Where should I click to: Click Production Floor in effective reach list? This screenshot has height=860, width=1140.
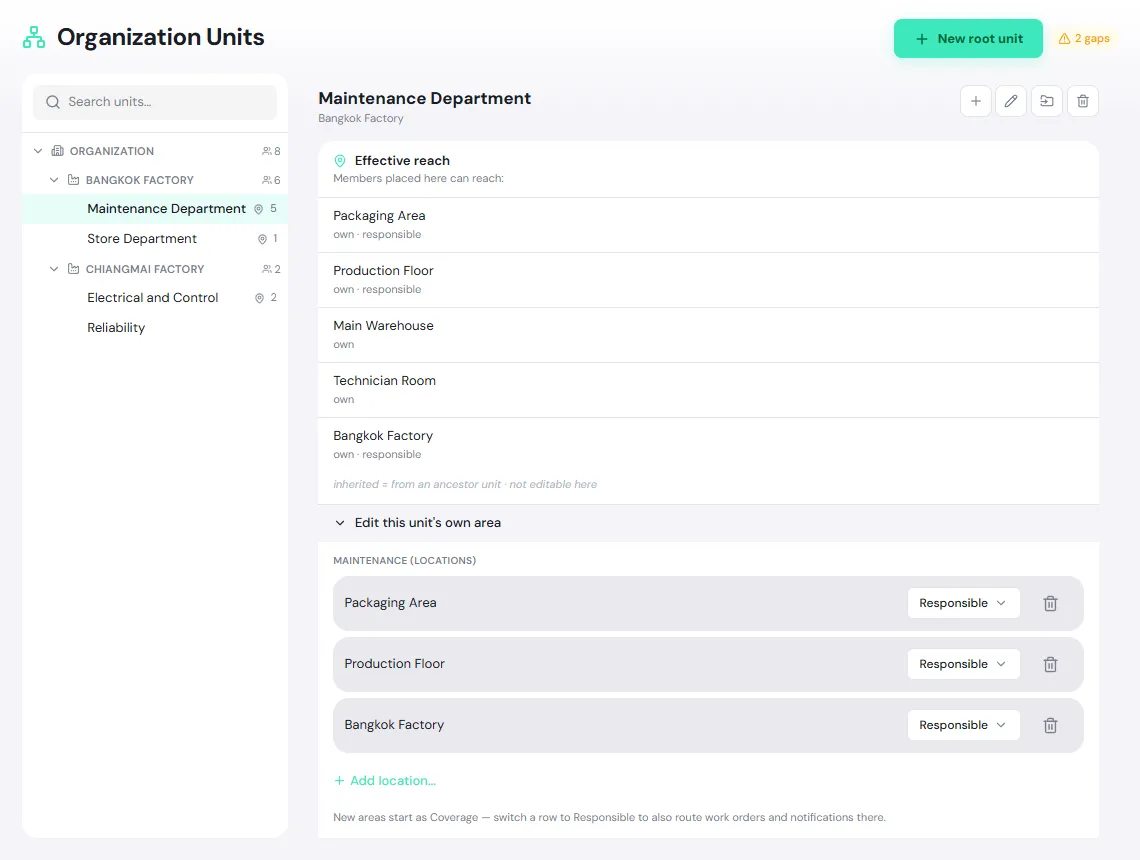point(708,280)
